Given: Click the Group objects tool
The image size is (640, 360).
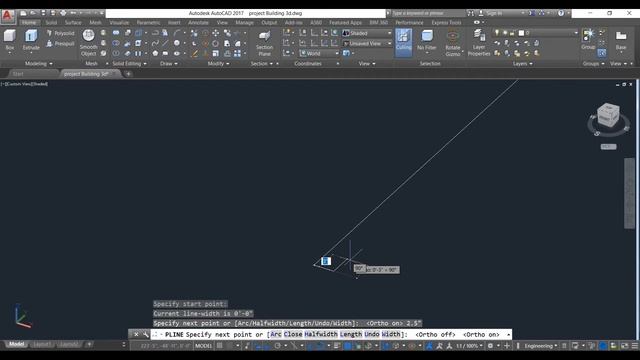Looking at the screenshot, I should [588, 40].
